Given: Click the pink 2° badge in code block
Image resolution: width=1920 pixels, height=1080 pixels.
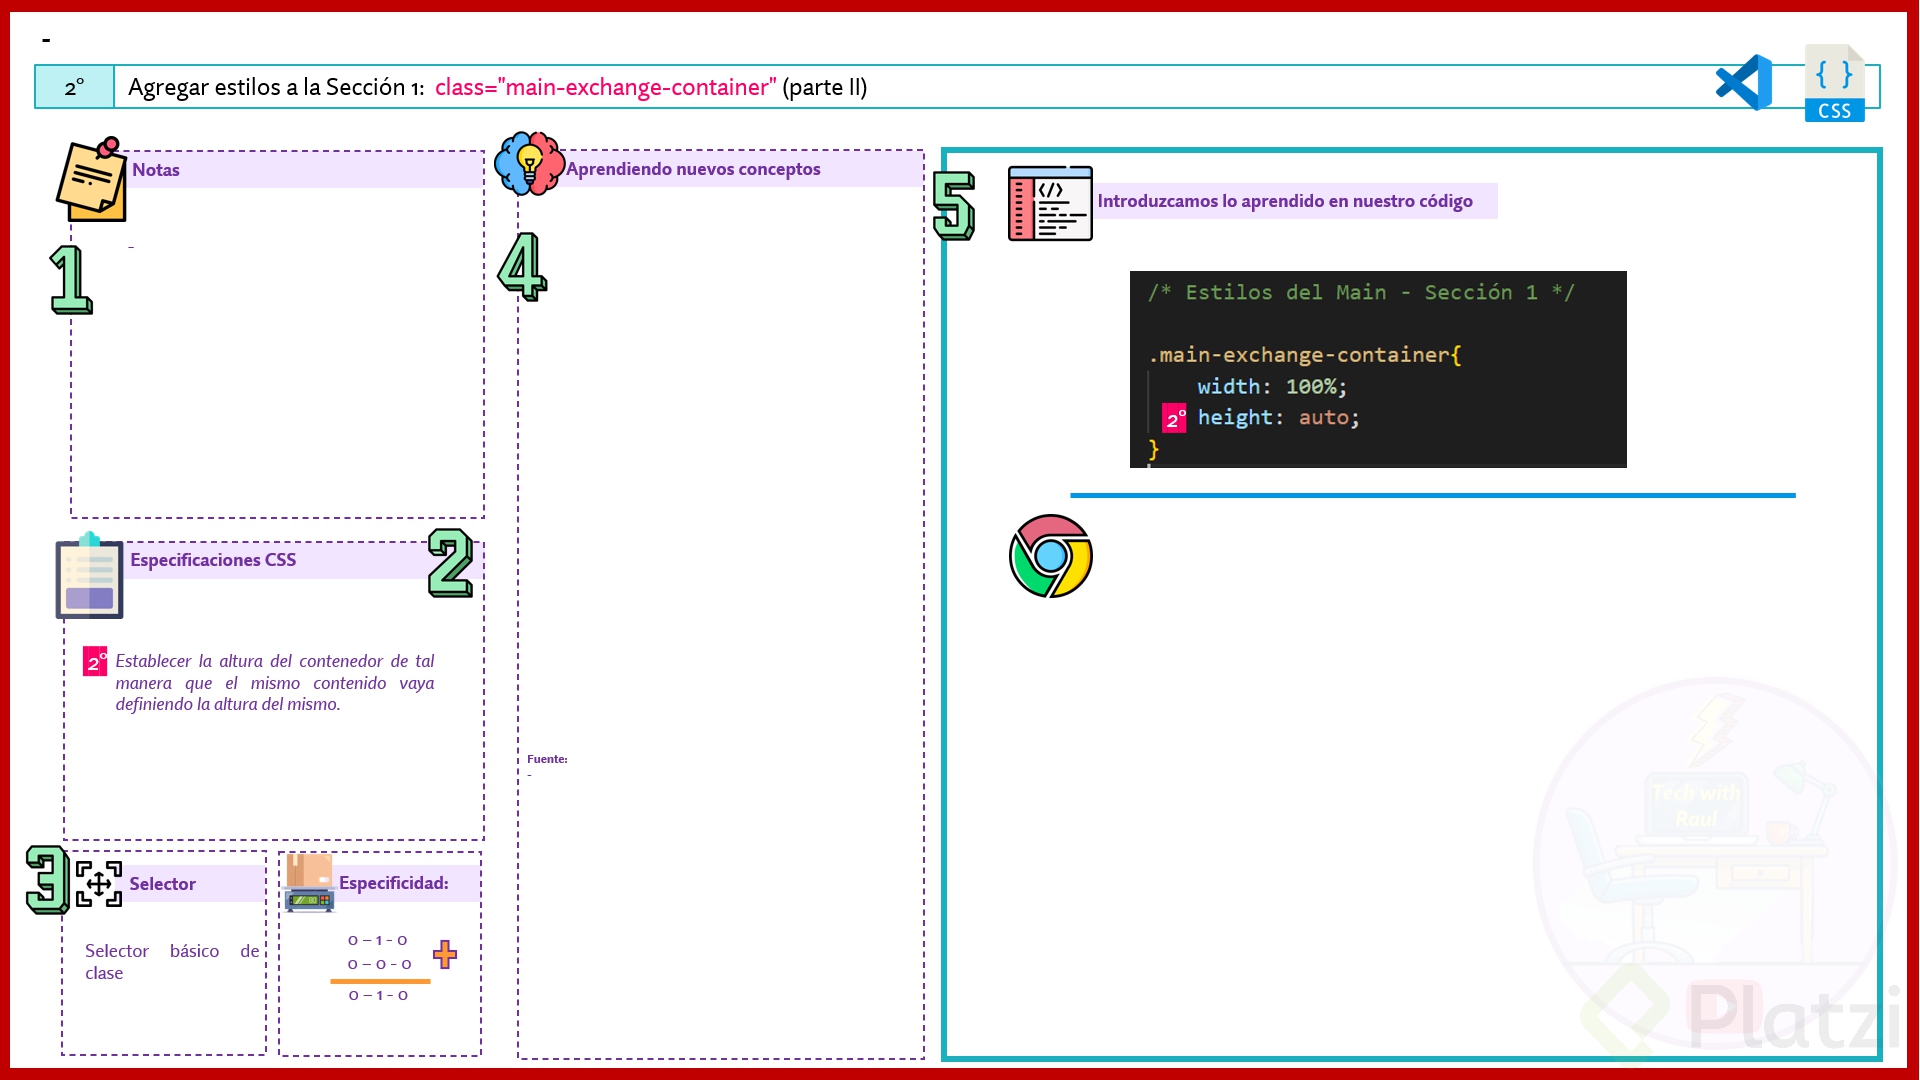Looking at the screenshot, I should coord(1174,418).
